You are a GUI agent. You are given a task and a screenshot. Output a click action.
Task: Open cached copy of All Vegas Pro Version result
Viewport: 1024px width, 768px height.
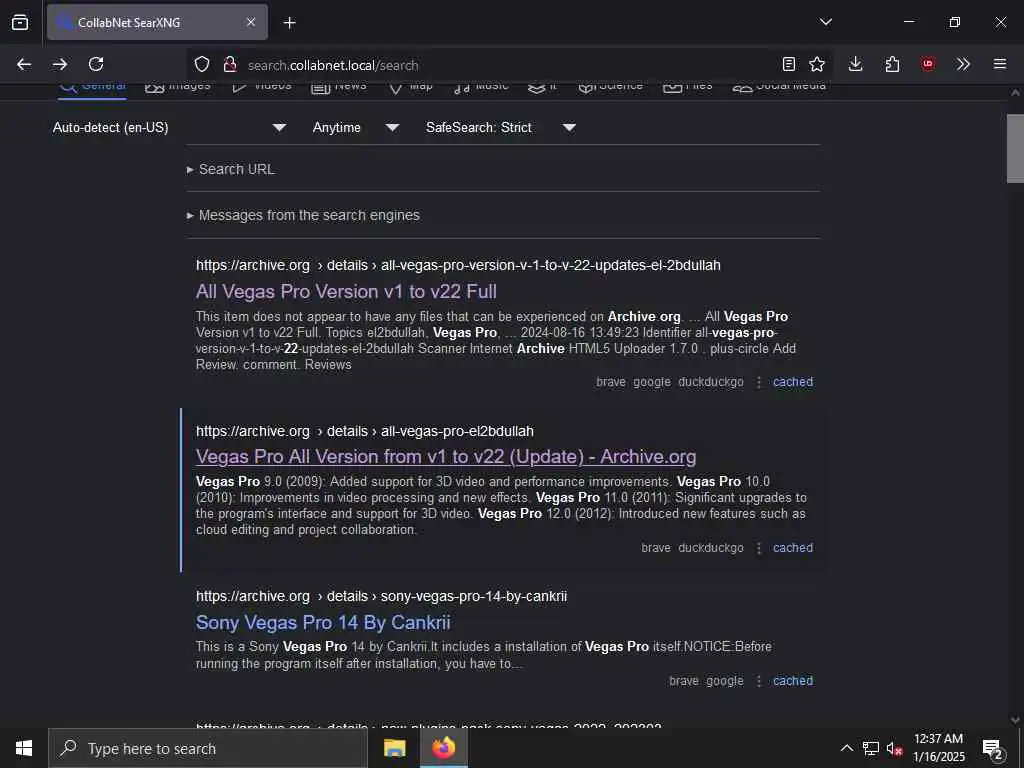(793, 382)
